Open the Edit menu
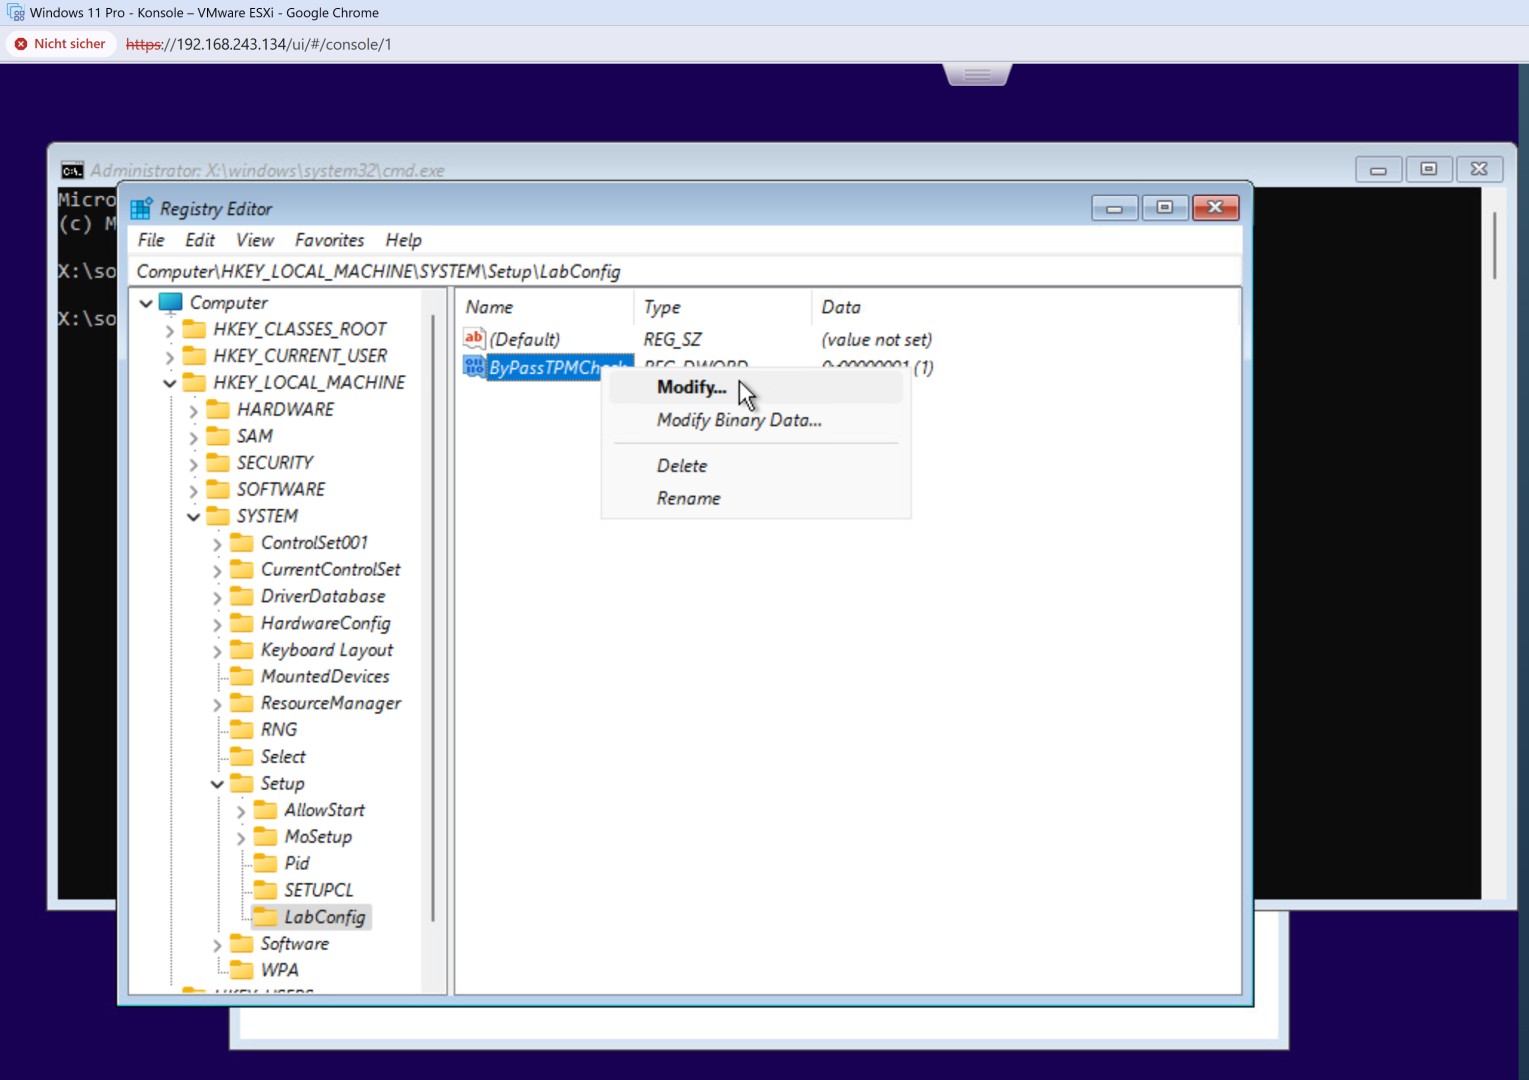Image resolution: width=1529 pixels, height=1080 pixels. click(200, 240)
